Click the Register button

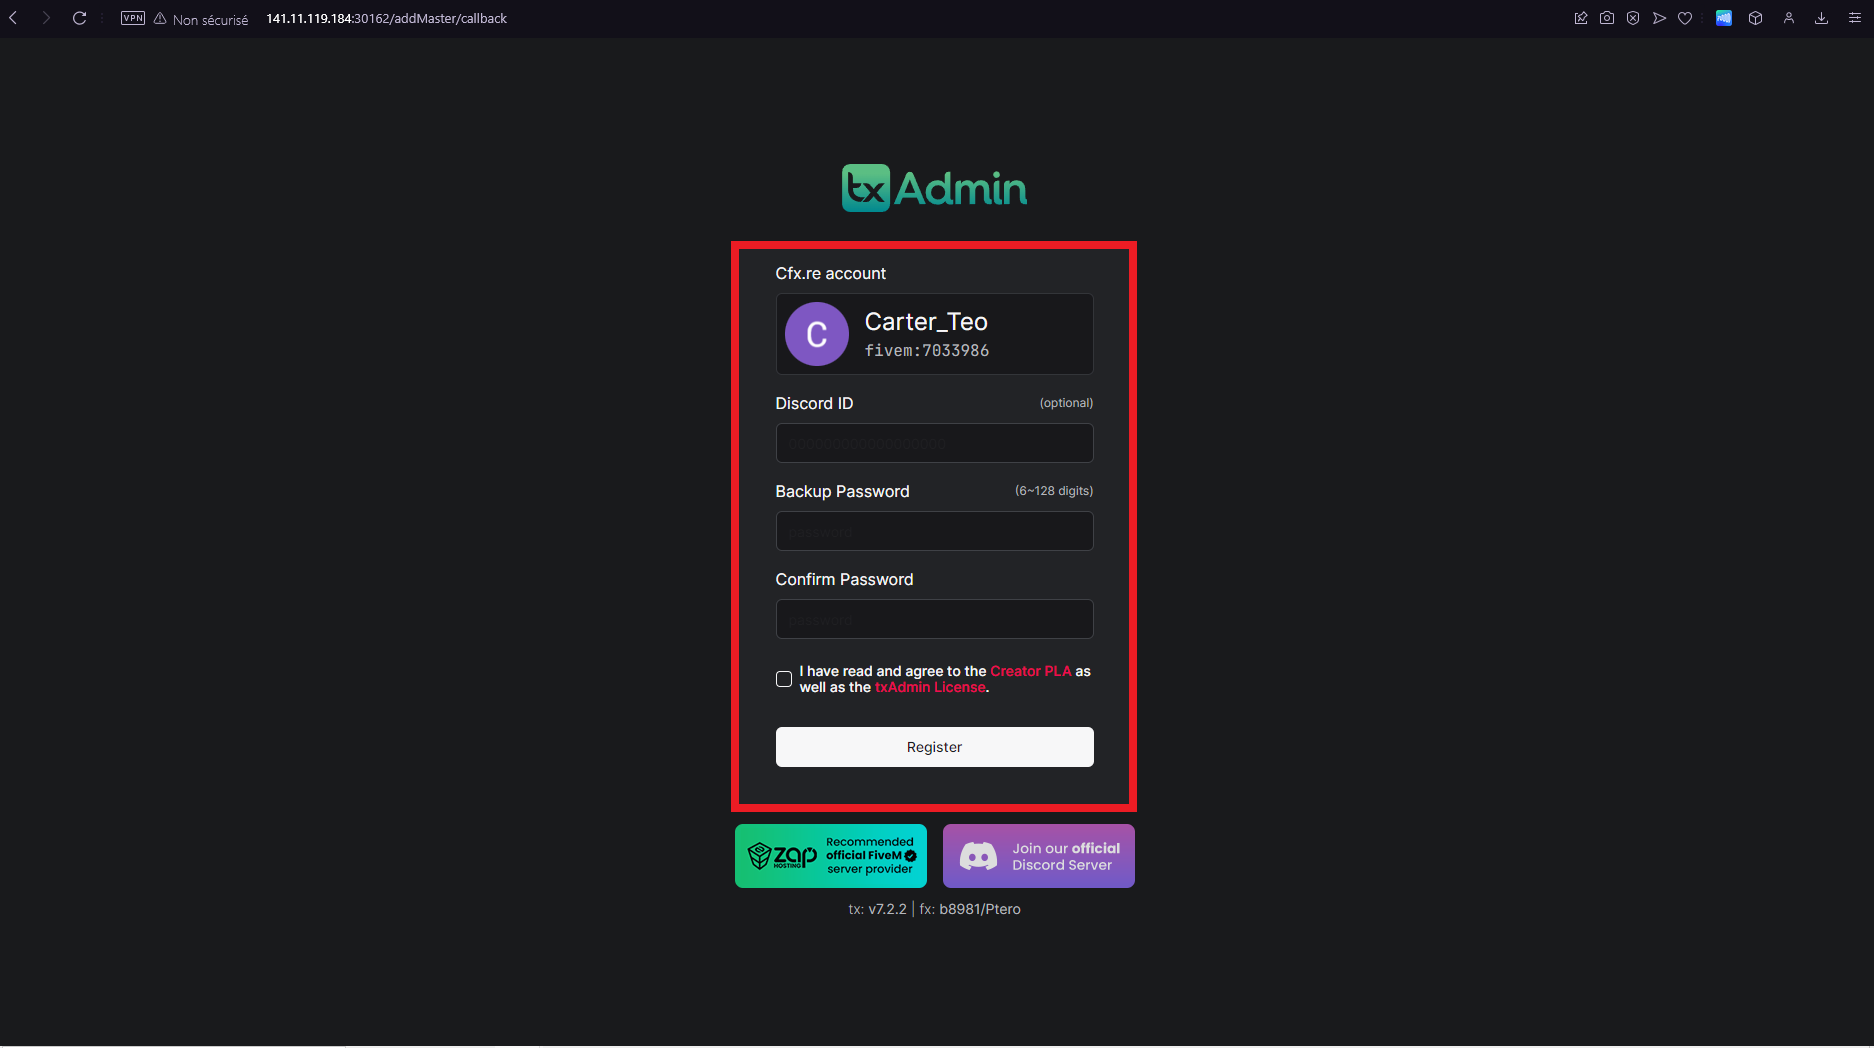[934, 747]
